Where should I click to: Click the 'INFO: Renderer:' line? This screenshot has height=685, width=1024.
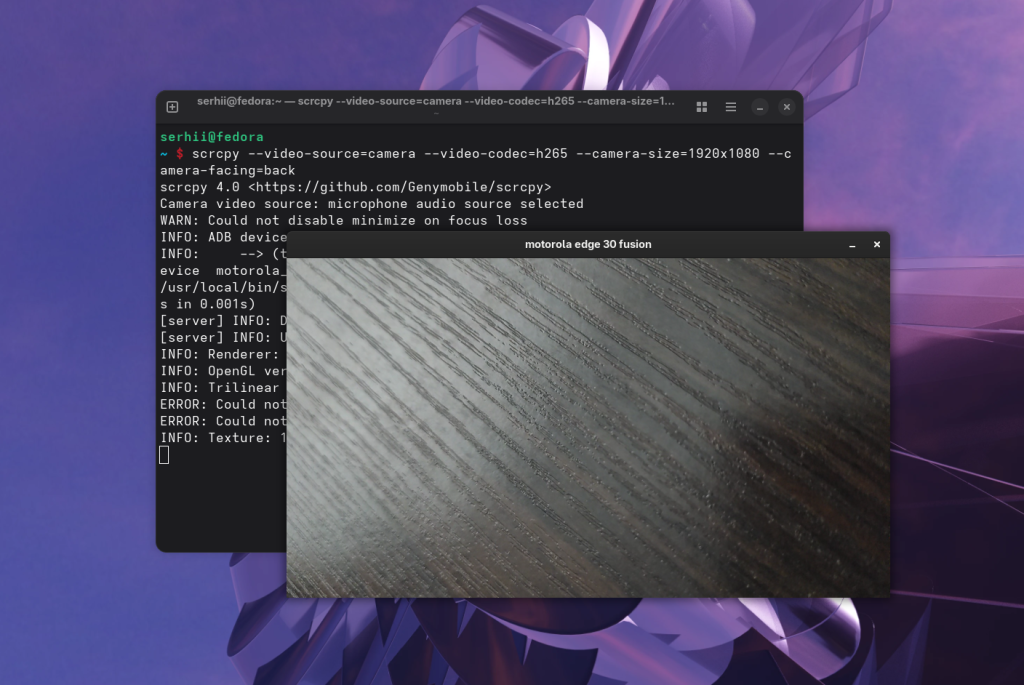tap(219, 355)
